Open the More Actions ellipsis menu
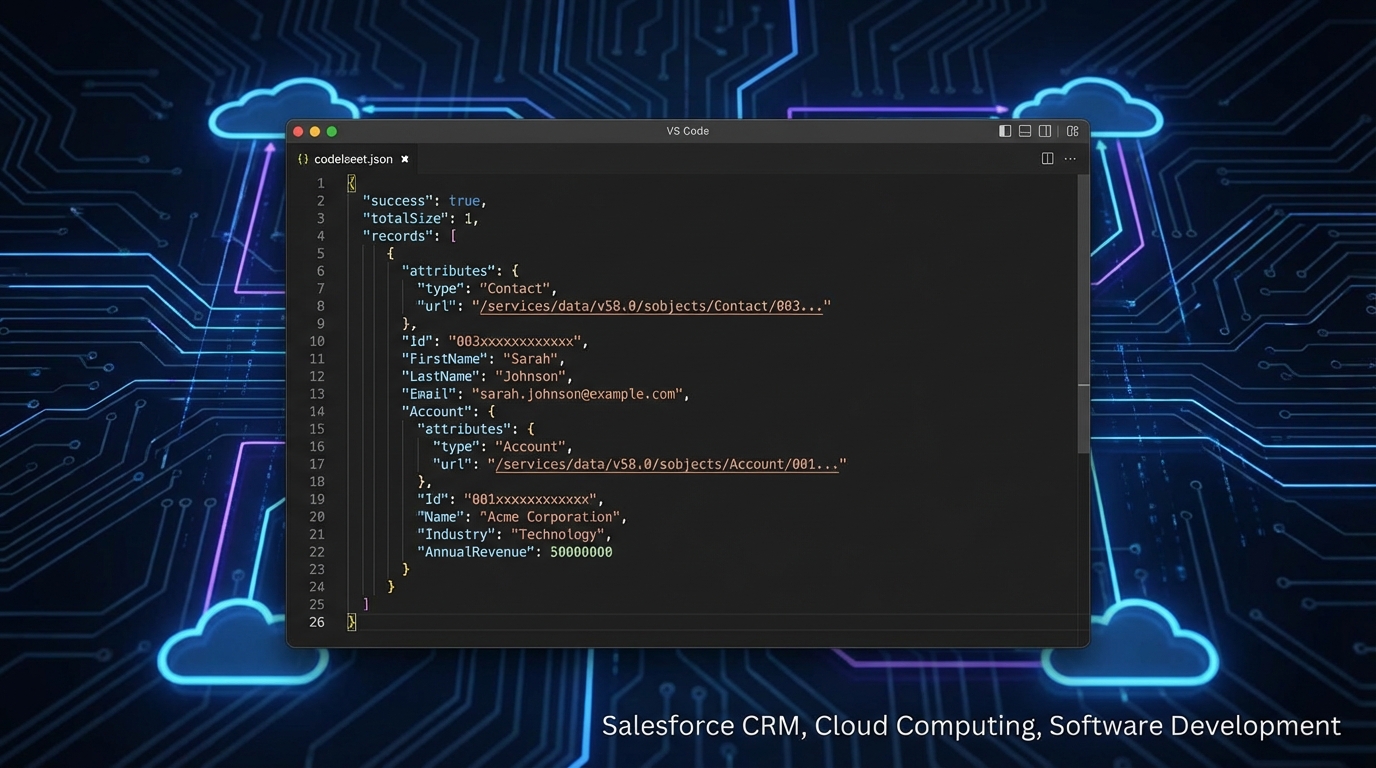This screenshot has height=768, width=1376. pos(1070,158)
